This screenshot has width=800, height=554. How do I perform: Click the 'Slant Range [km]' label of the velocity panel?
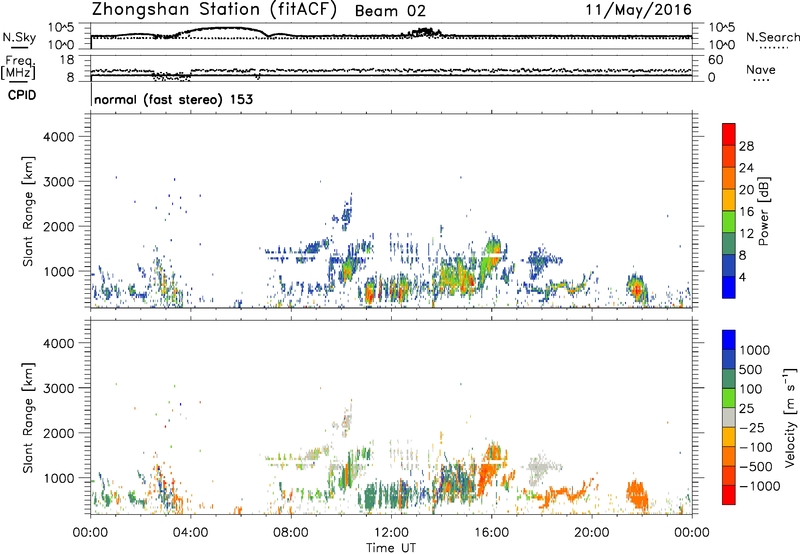point(28,417)
